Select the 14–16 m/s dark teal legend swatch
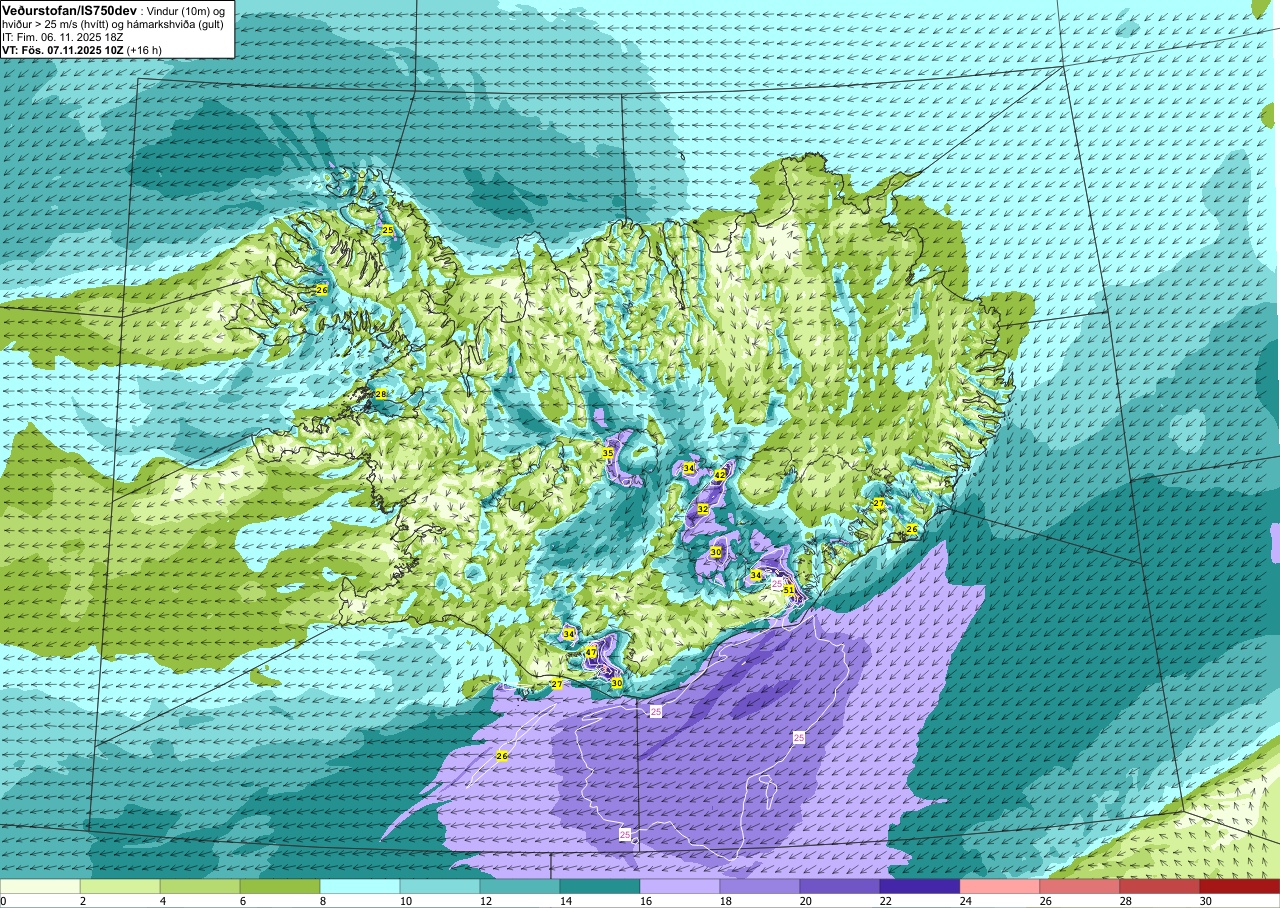Viewport: 1280px width, 908px height. point(600,886)
